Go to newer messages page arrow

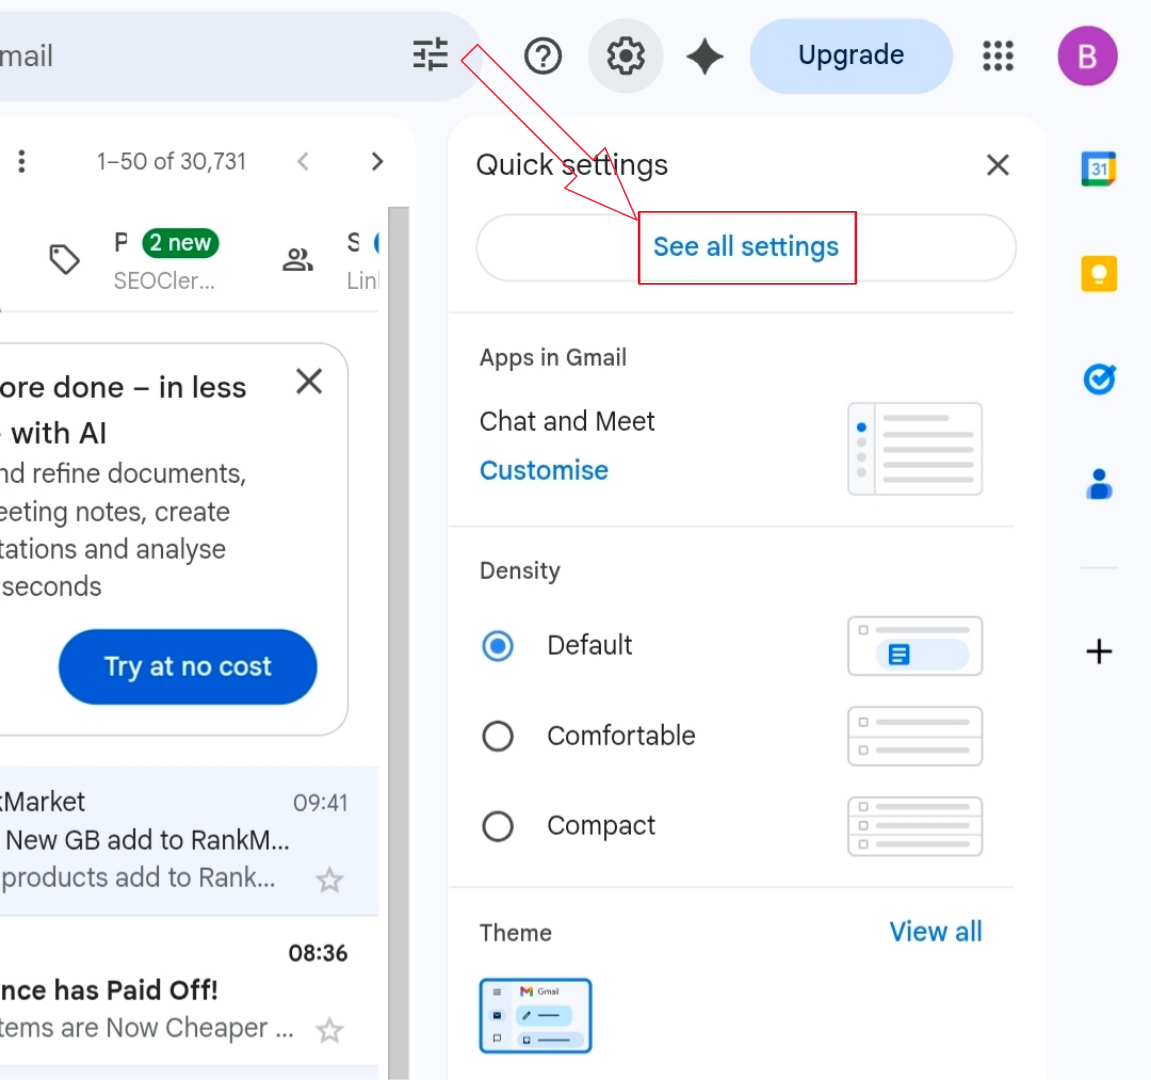point(303,162)
